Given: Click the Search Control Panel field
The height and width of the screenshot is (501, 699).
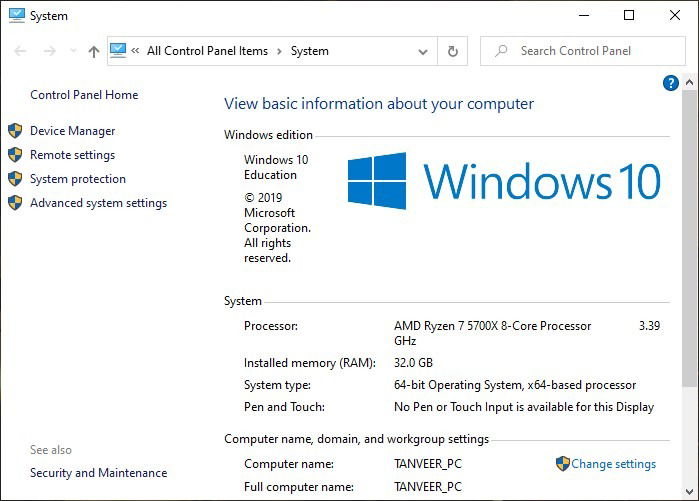Looking at the screenshot, I should pos(583,51).
